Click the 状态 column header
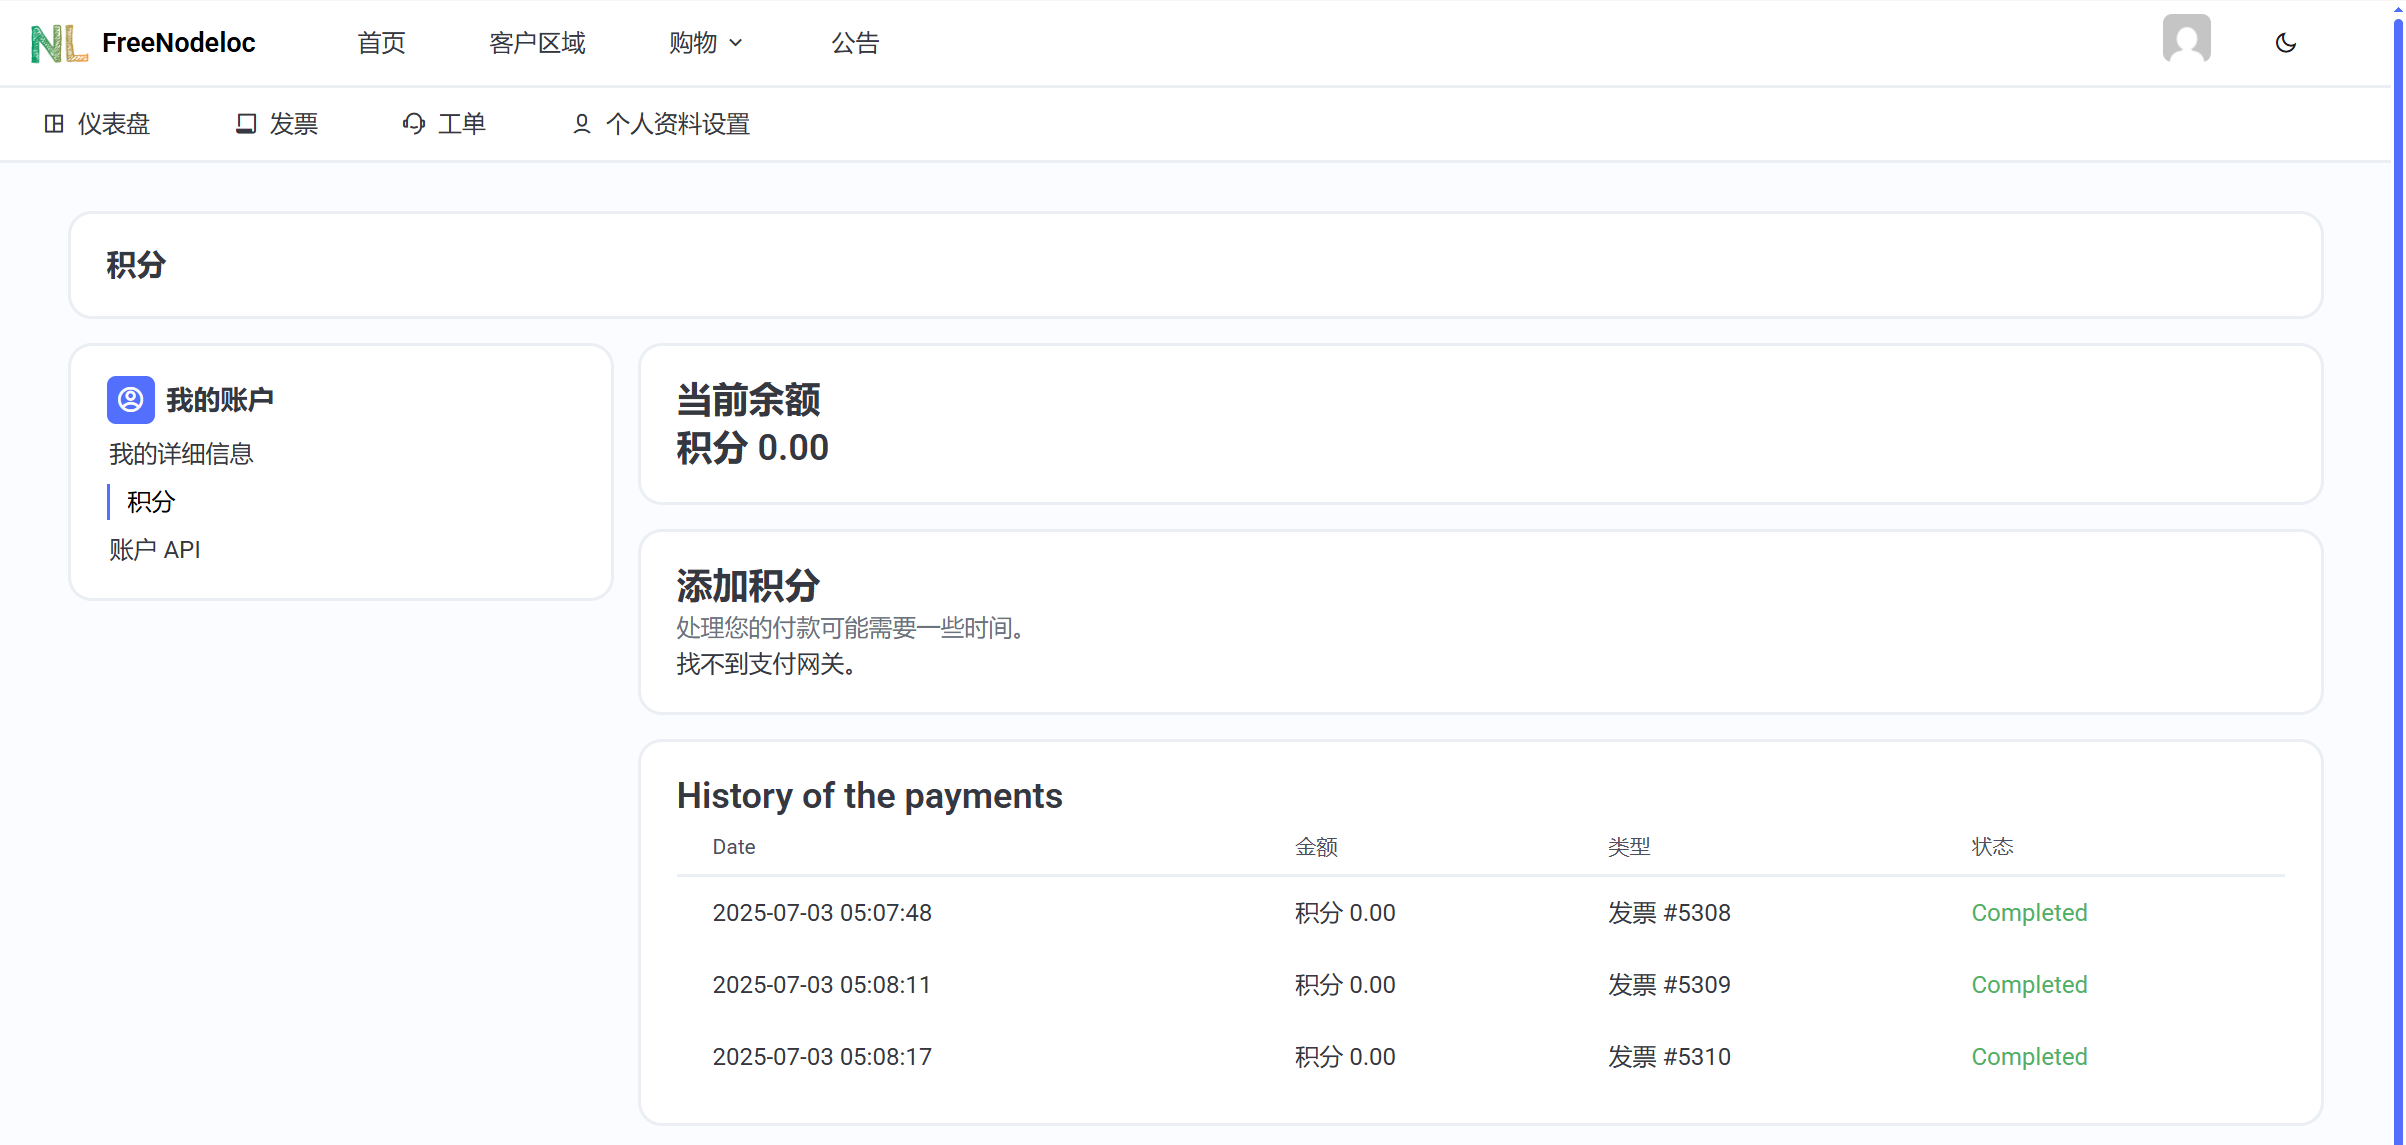The width and height of the screenshot is (2406, 1145). pos(1992,847)
